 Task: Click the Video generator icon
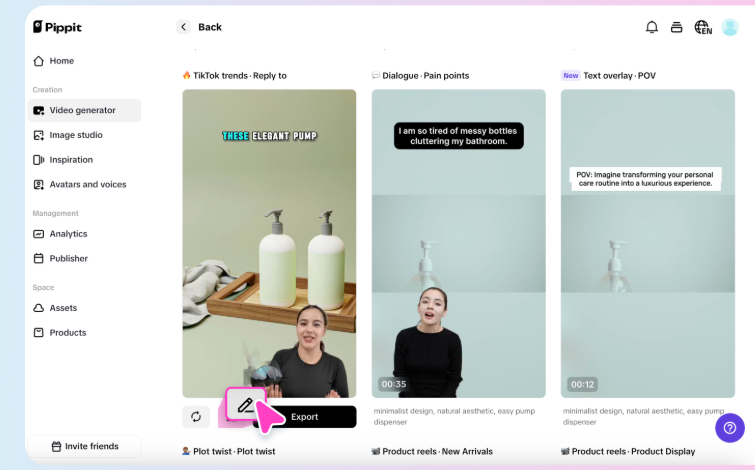(x=39, y=110)
